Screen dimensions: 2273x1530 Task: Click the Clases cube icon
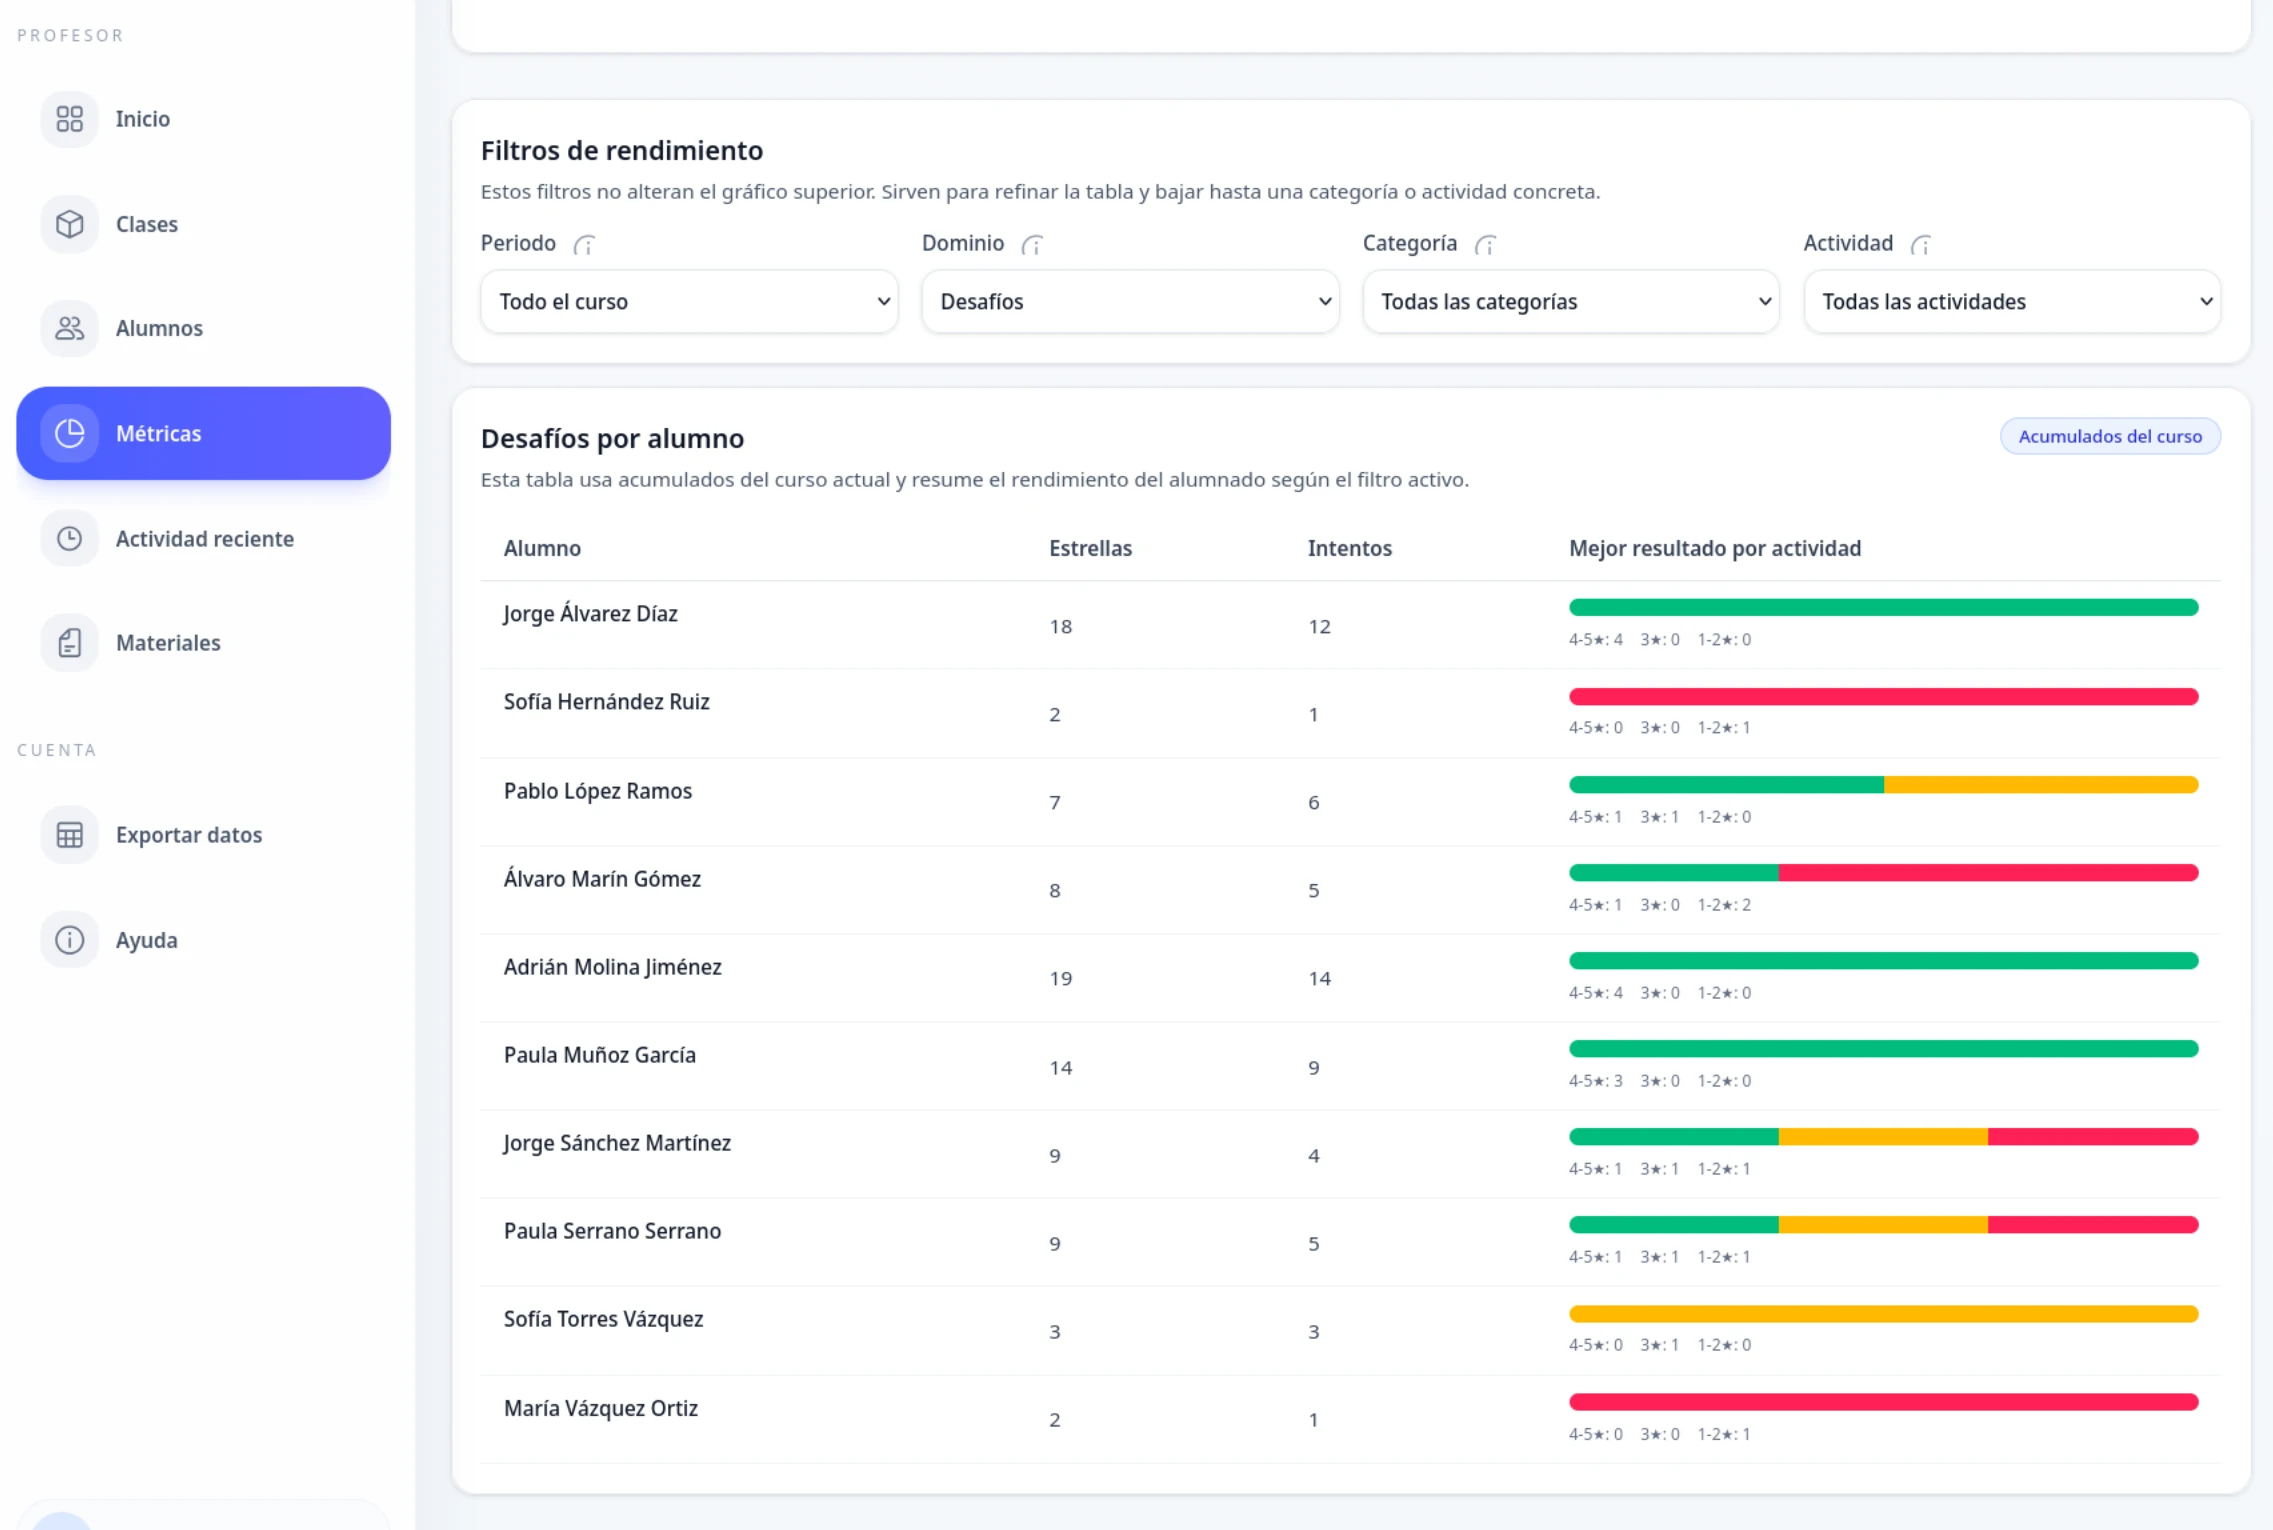point(69,224)
